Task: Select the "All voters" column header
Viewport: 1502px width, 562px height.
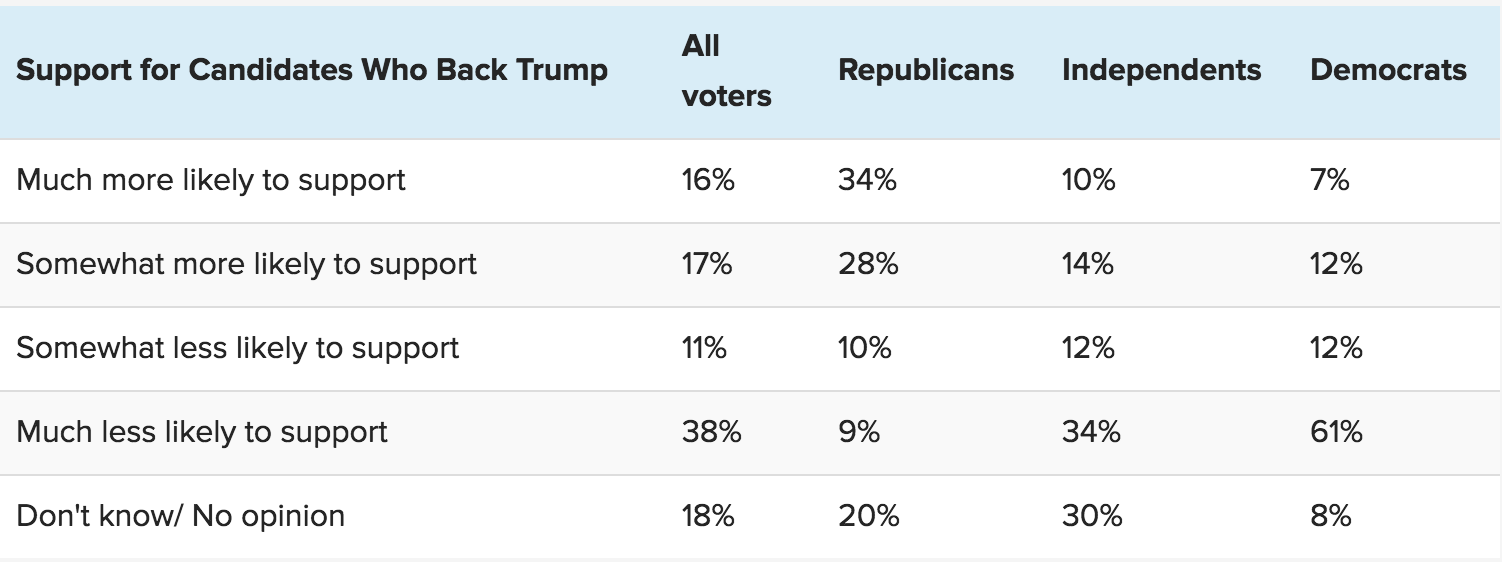Action: (x=726, y=71)
